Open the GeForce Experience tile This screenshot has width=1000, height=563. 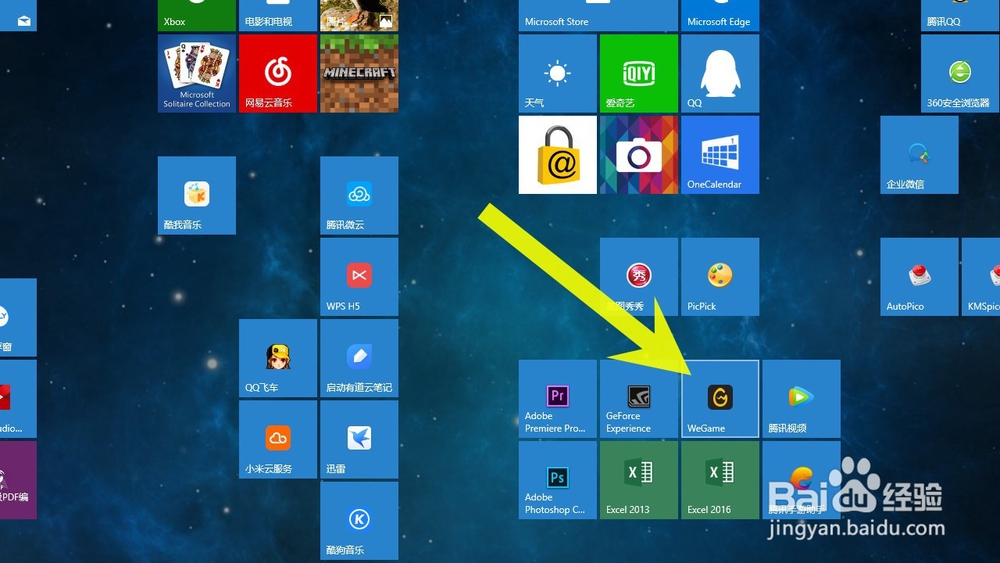[x=638, y=398]
